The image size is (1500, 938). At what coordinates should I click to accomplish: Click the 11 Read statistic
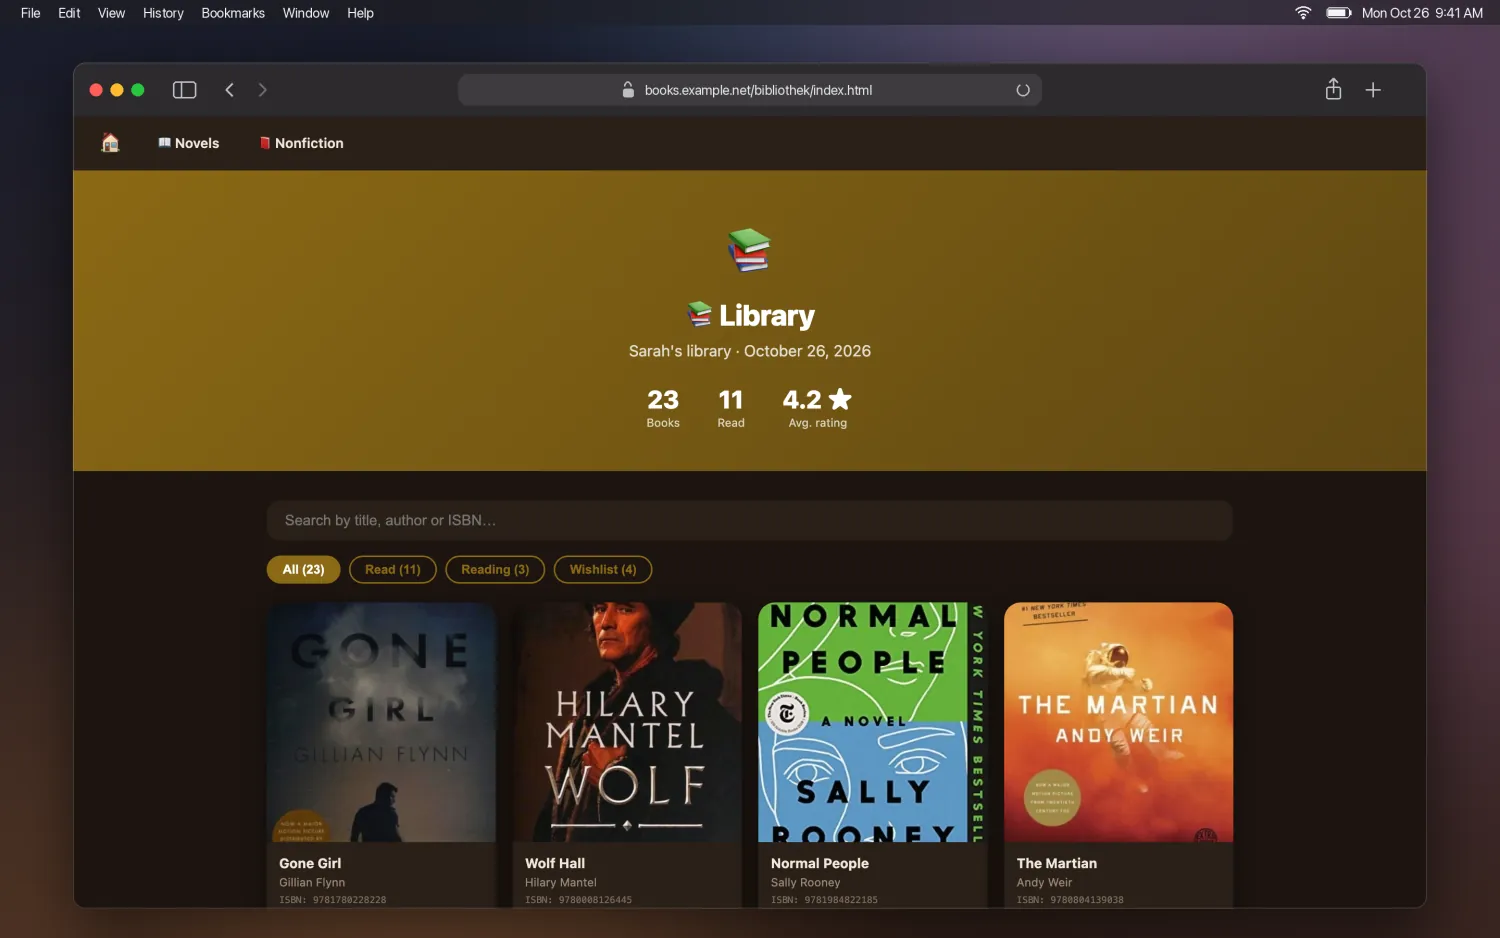[x=731, y=408]
